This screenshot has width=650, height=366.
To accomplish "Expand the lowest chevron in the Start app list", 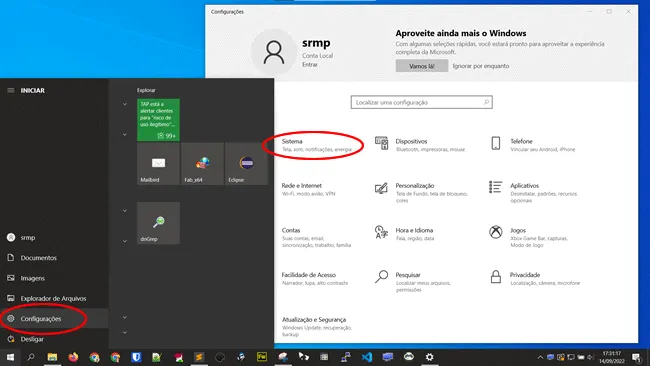I will point(125,332).
